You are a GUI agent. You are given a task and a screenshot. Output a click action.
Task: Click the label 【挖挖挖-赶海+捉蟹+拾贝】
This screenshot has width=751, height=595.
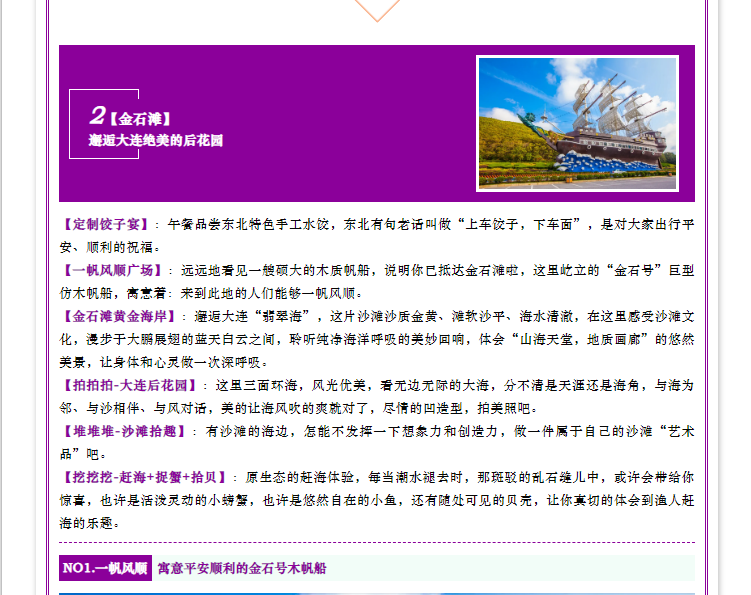145,477
